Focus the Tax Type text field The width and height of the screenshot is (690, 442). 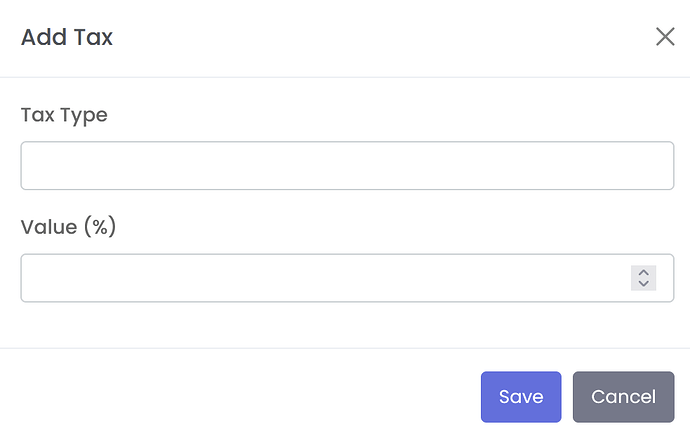coord(347,166)
